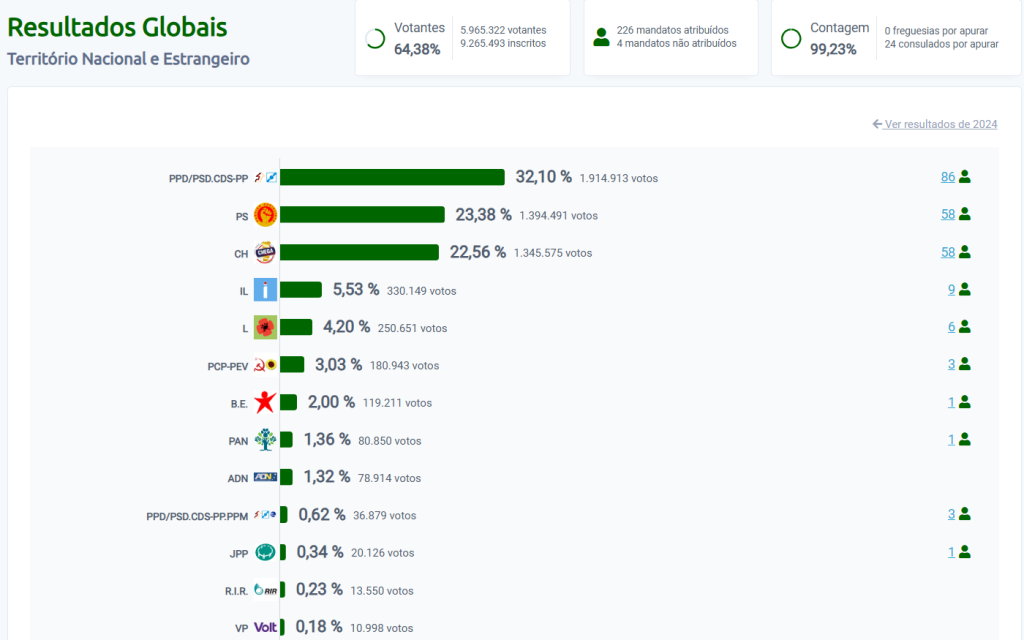
Task: Open PPD/PSD.CDS-PP 86 mandates link
Action: pos(948,177)
